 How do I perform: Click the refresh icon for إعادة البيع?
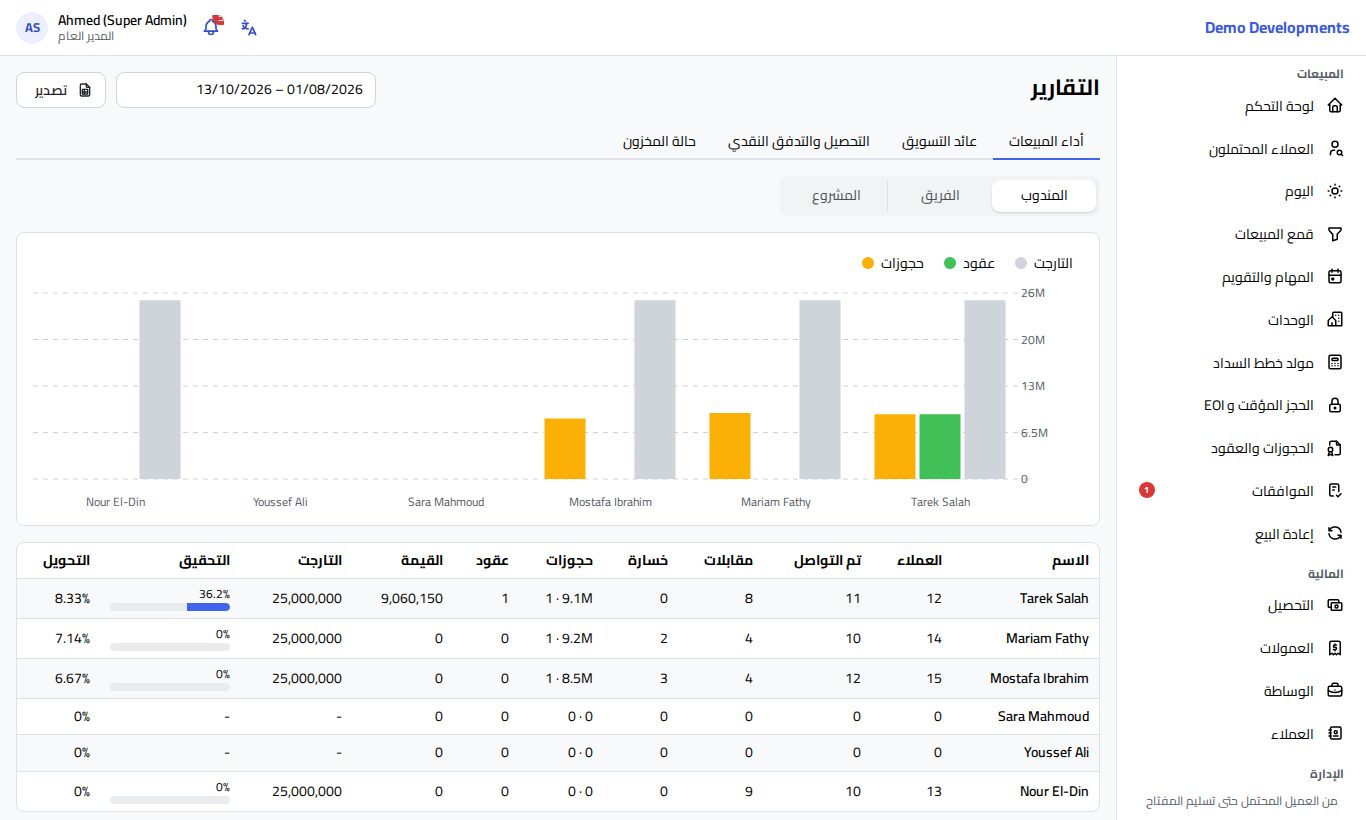[1334, 534]
